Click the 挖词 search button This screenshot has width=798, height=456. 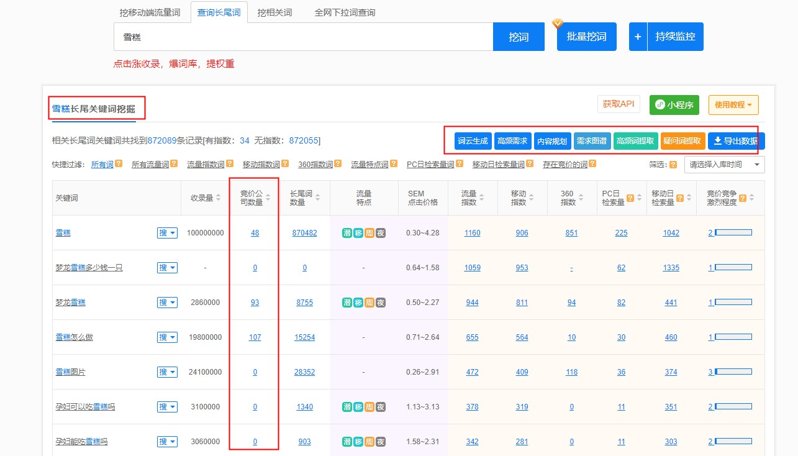click(519, 37)
